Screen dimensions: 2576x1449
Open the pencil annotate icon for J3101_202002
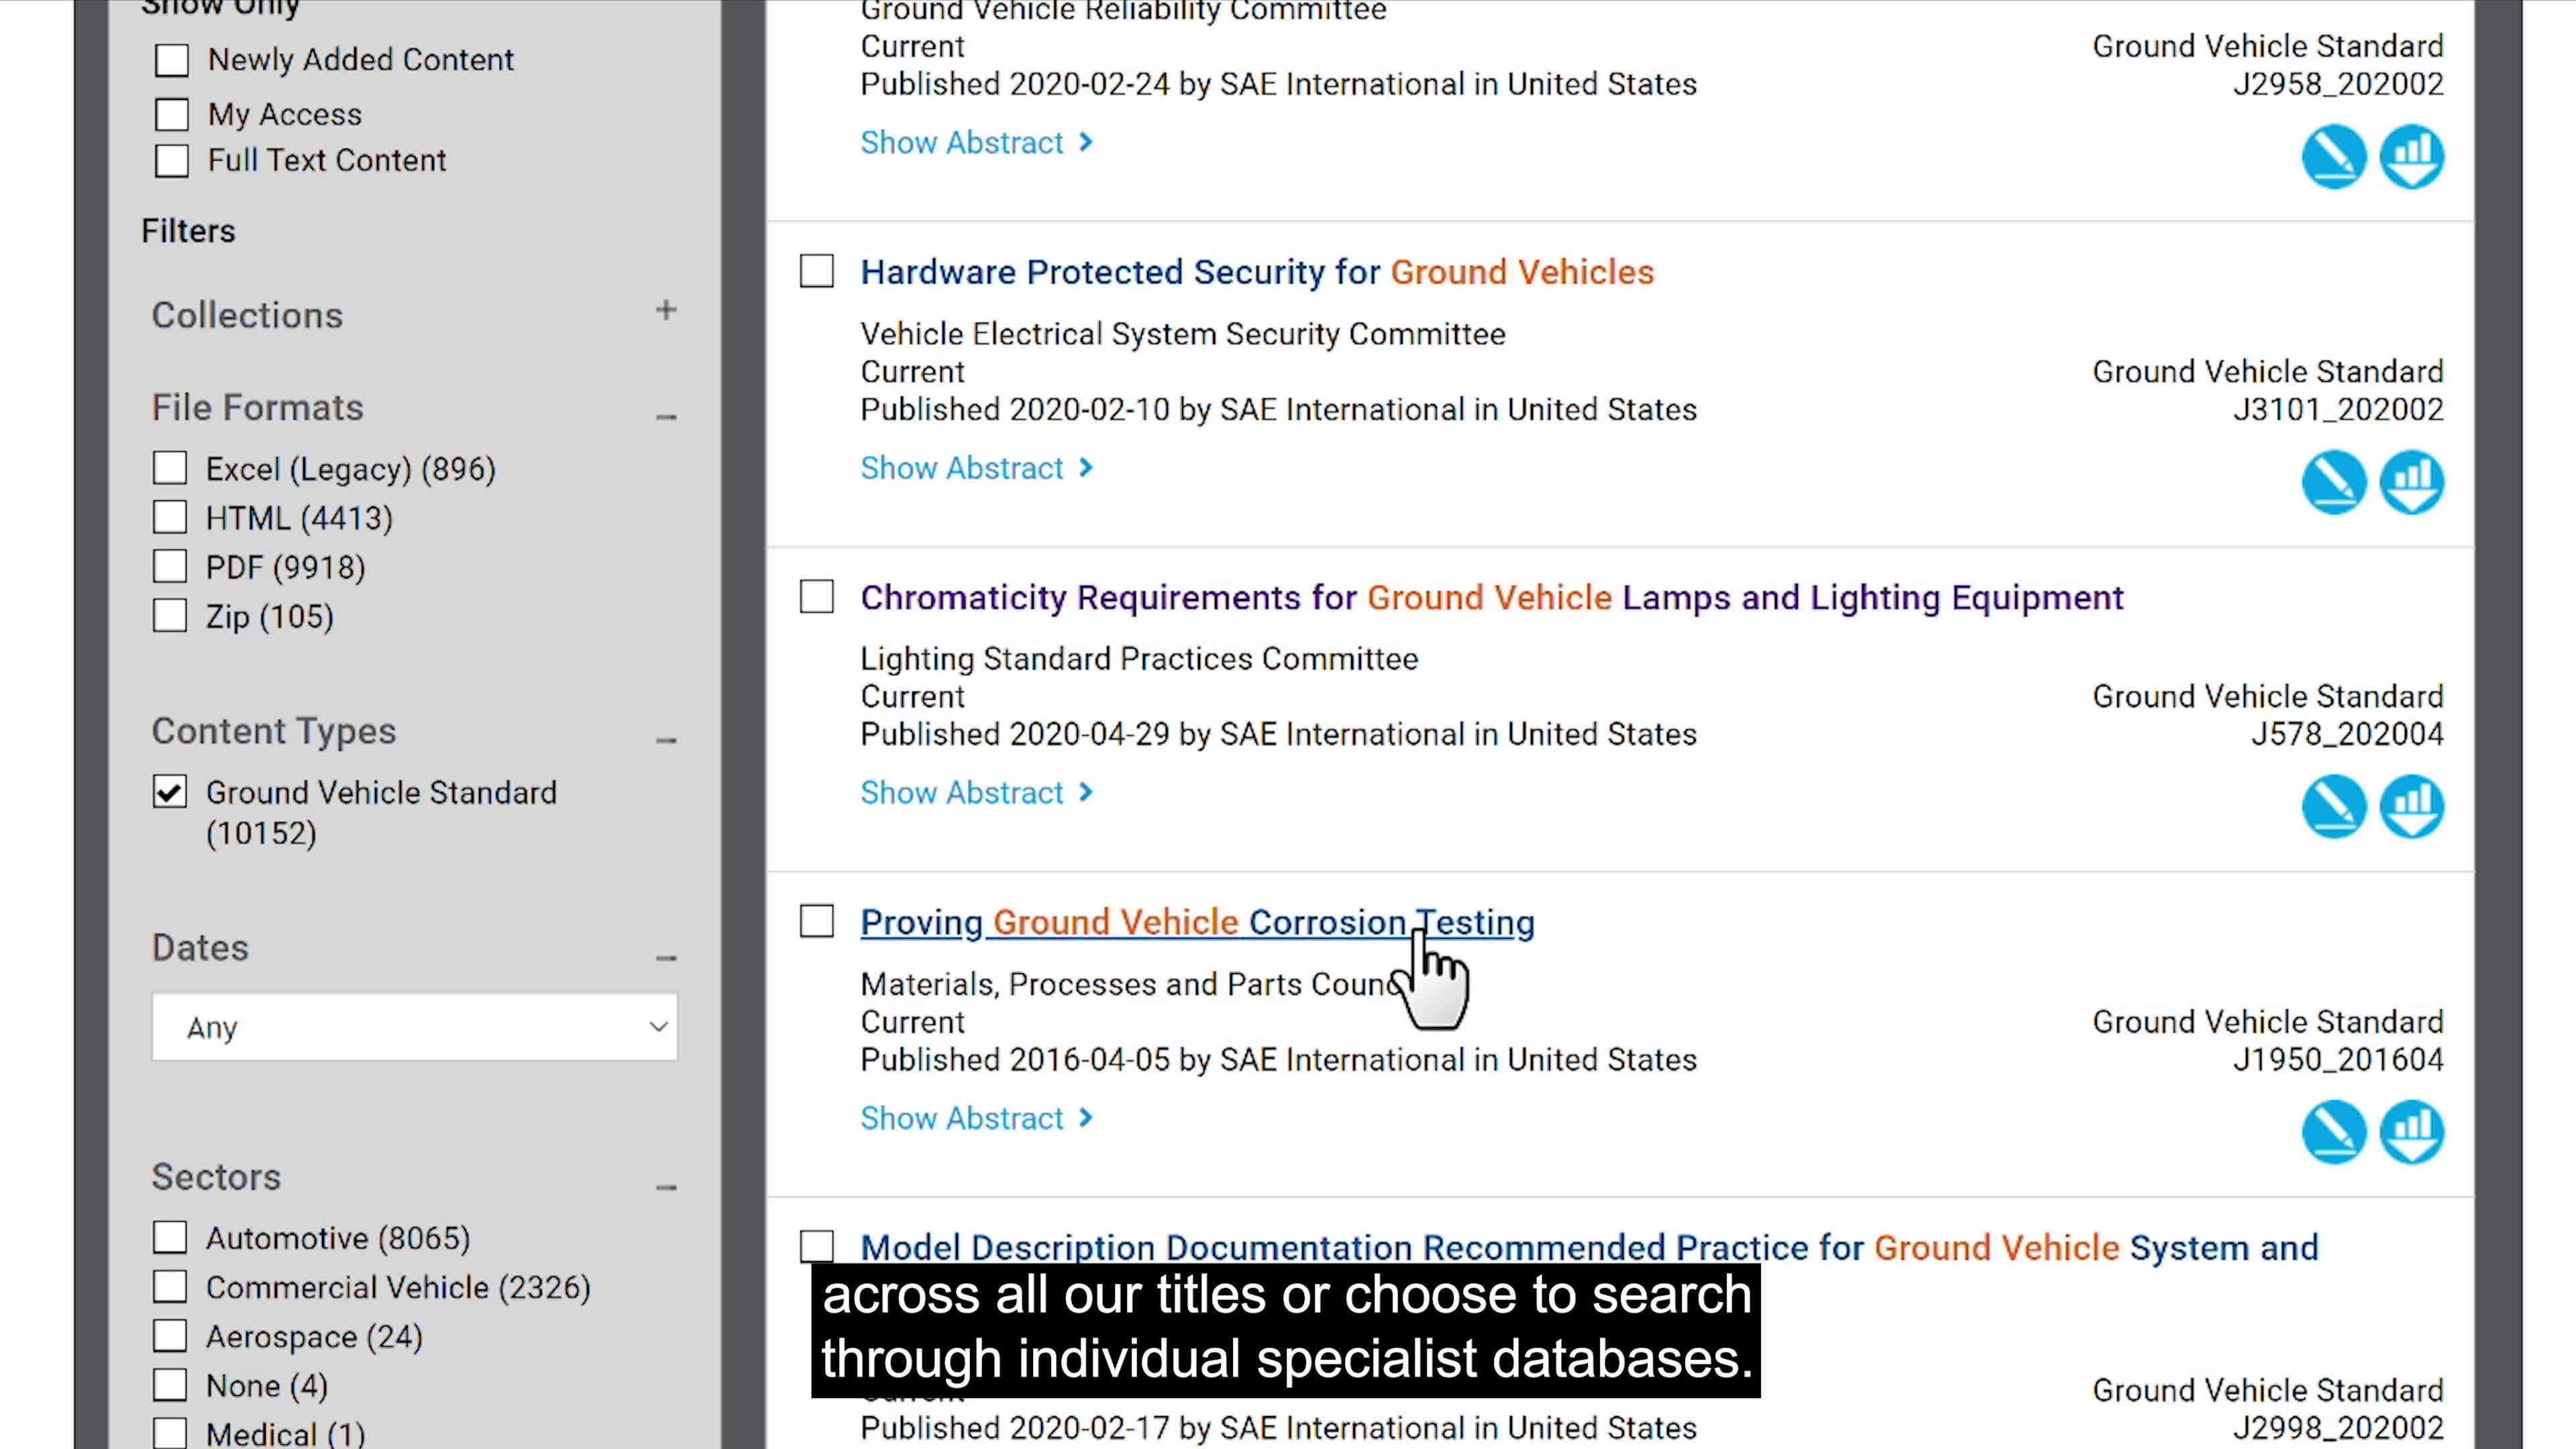[2333, 482]
